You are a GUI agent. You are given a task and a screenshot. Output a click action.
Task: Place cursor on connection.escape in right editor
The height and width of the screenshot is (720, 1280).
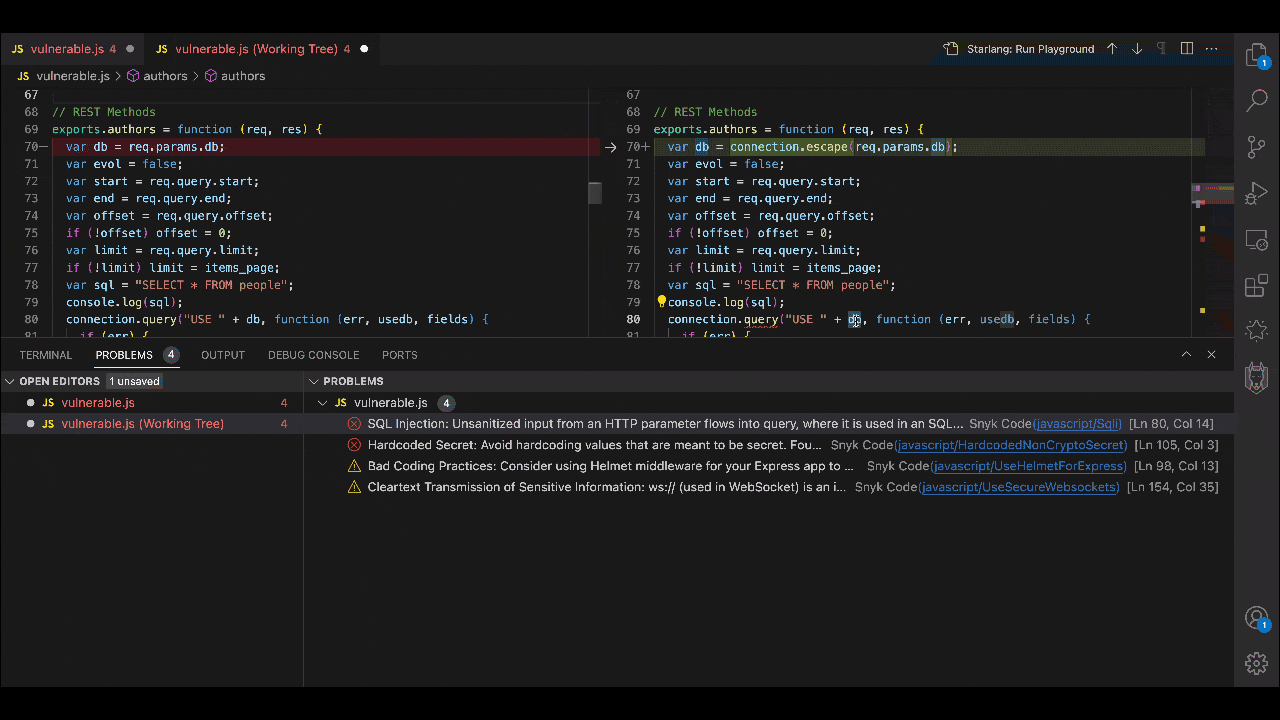[x=789, y=147]
